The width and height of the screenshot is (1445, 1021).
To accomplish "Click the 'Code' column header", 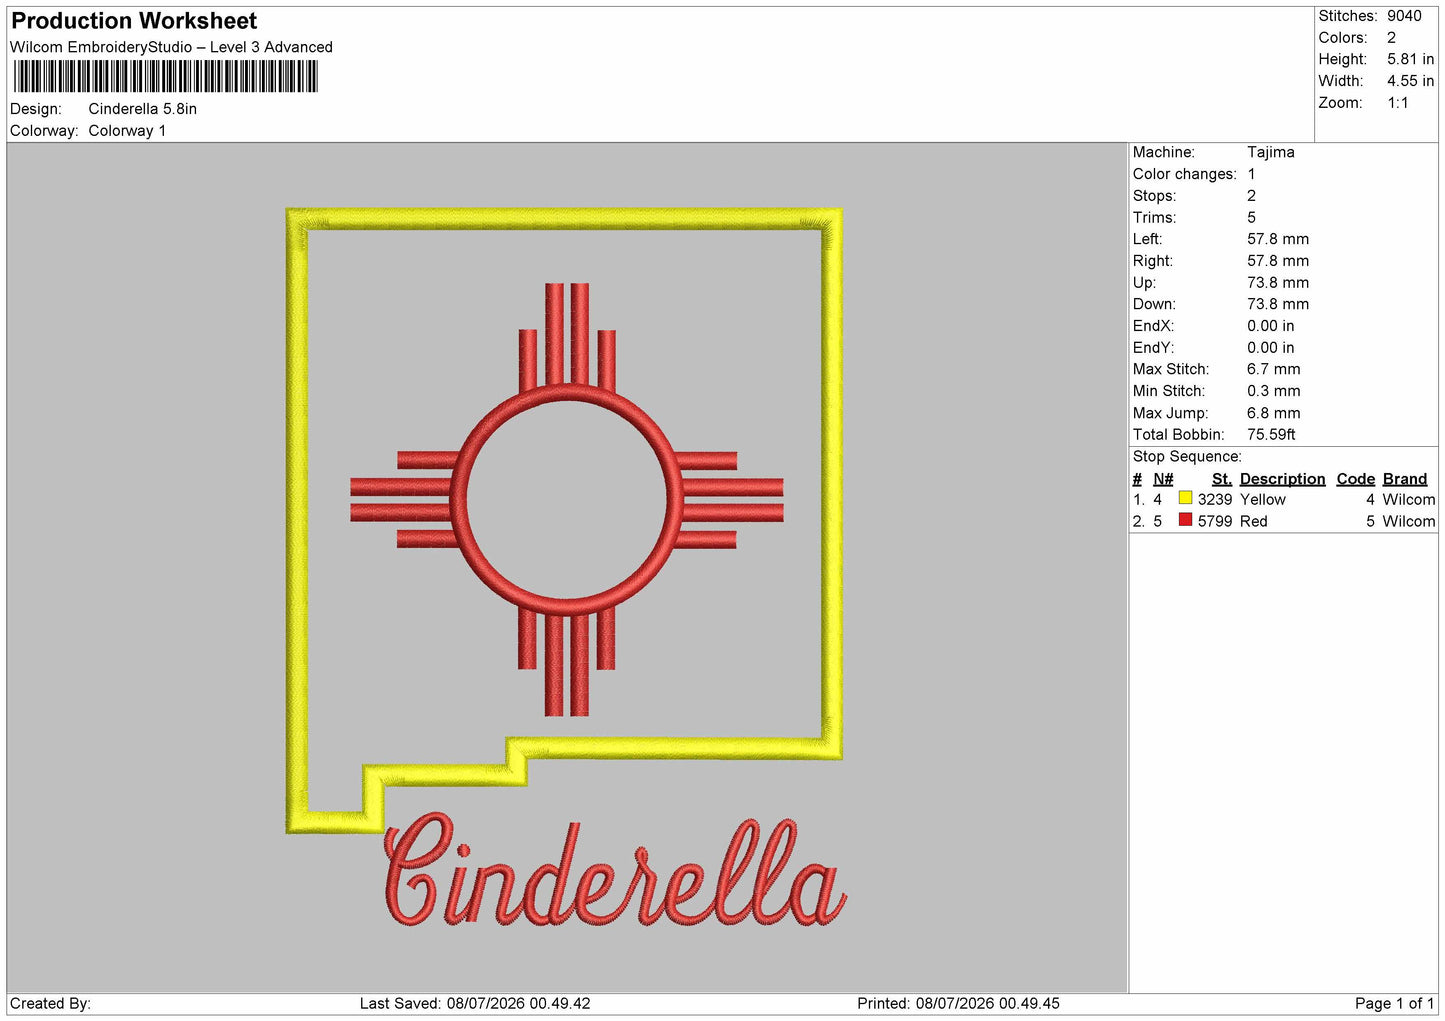I will [1356, 479].
